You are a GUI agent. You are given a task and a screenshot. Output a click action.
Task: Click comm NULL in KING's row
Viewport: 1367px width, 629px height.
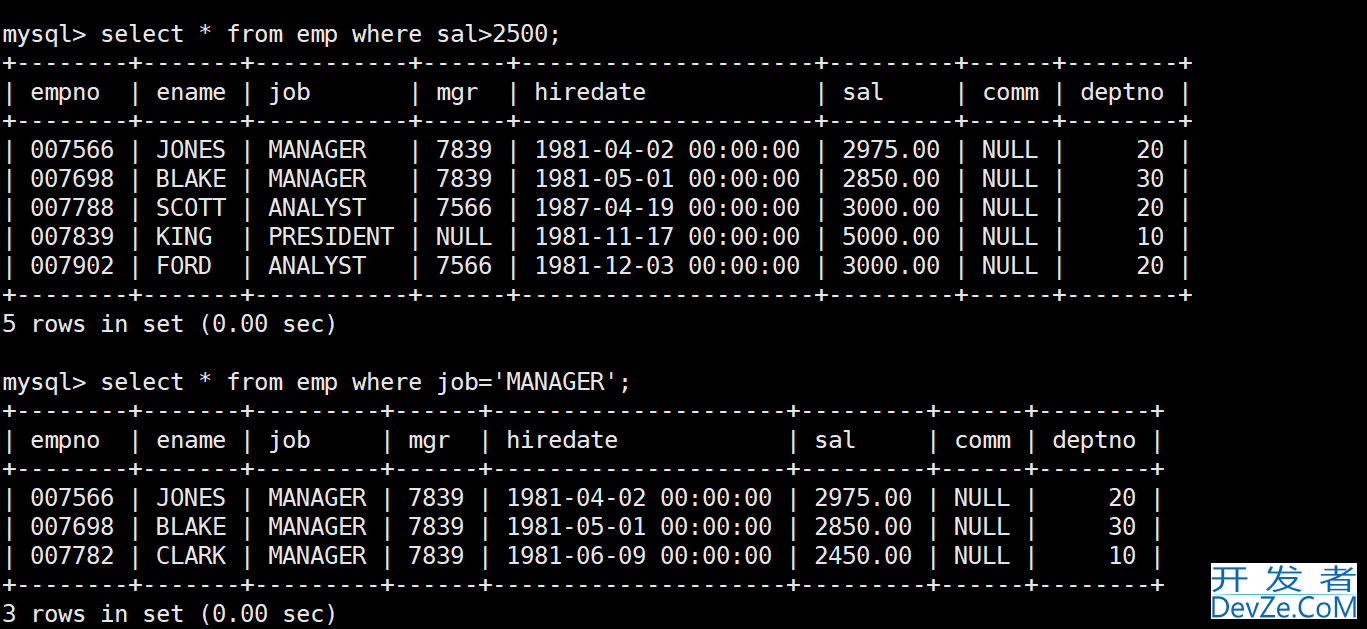tap(1010, 237)
